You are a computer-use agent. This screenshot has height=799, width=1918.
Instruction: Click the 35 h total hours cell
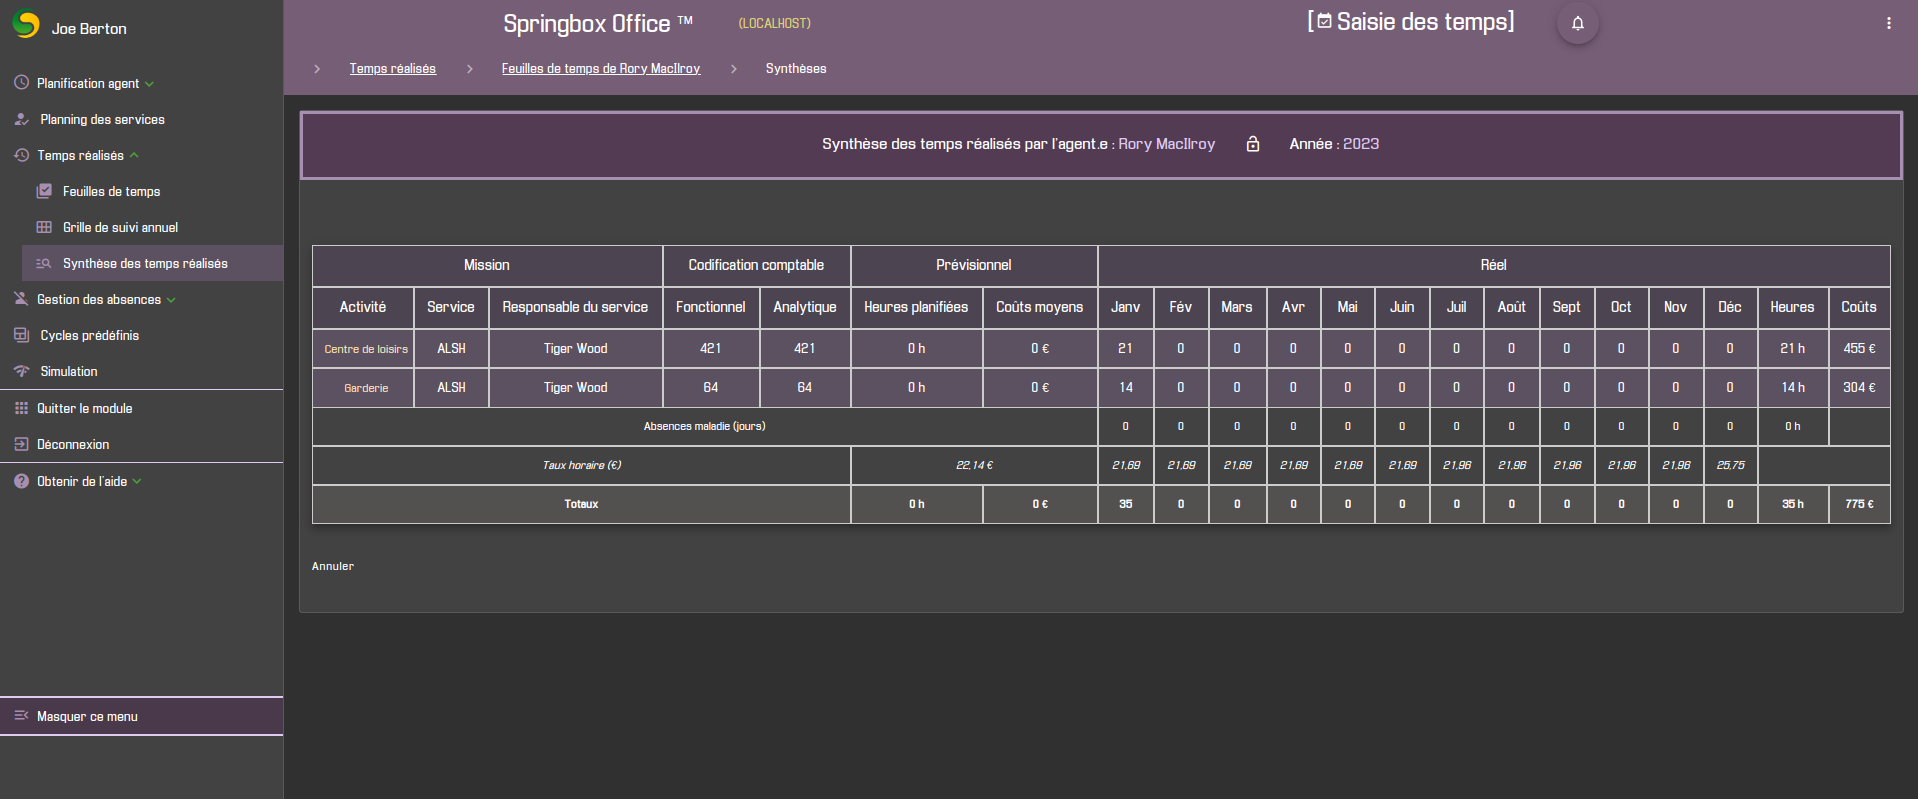(1792, 504)
